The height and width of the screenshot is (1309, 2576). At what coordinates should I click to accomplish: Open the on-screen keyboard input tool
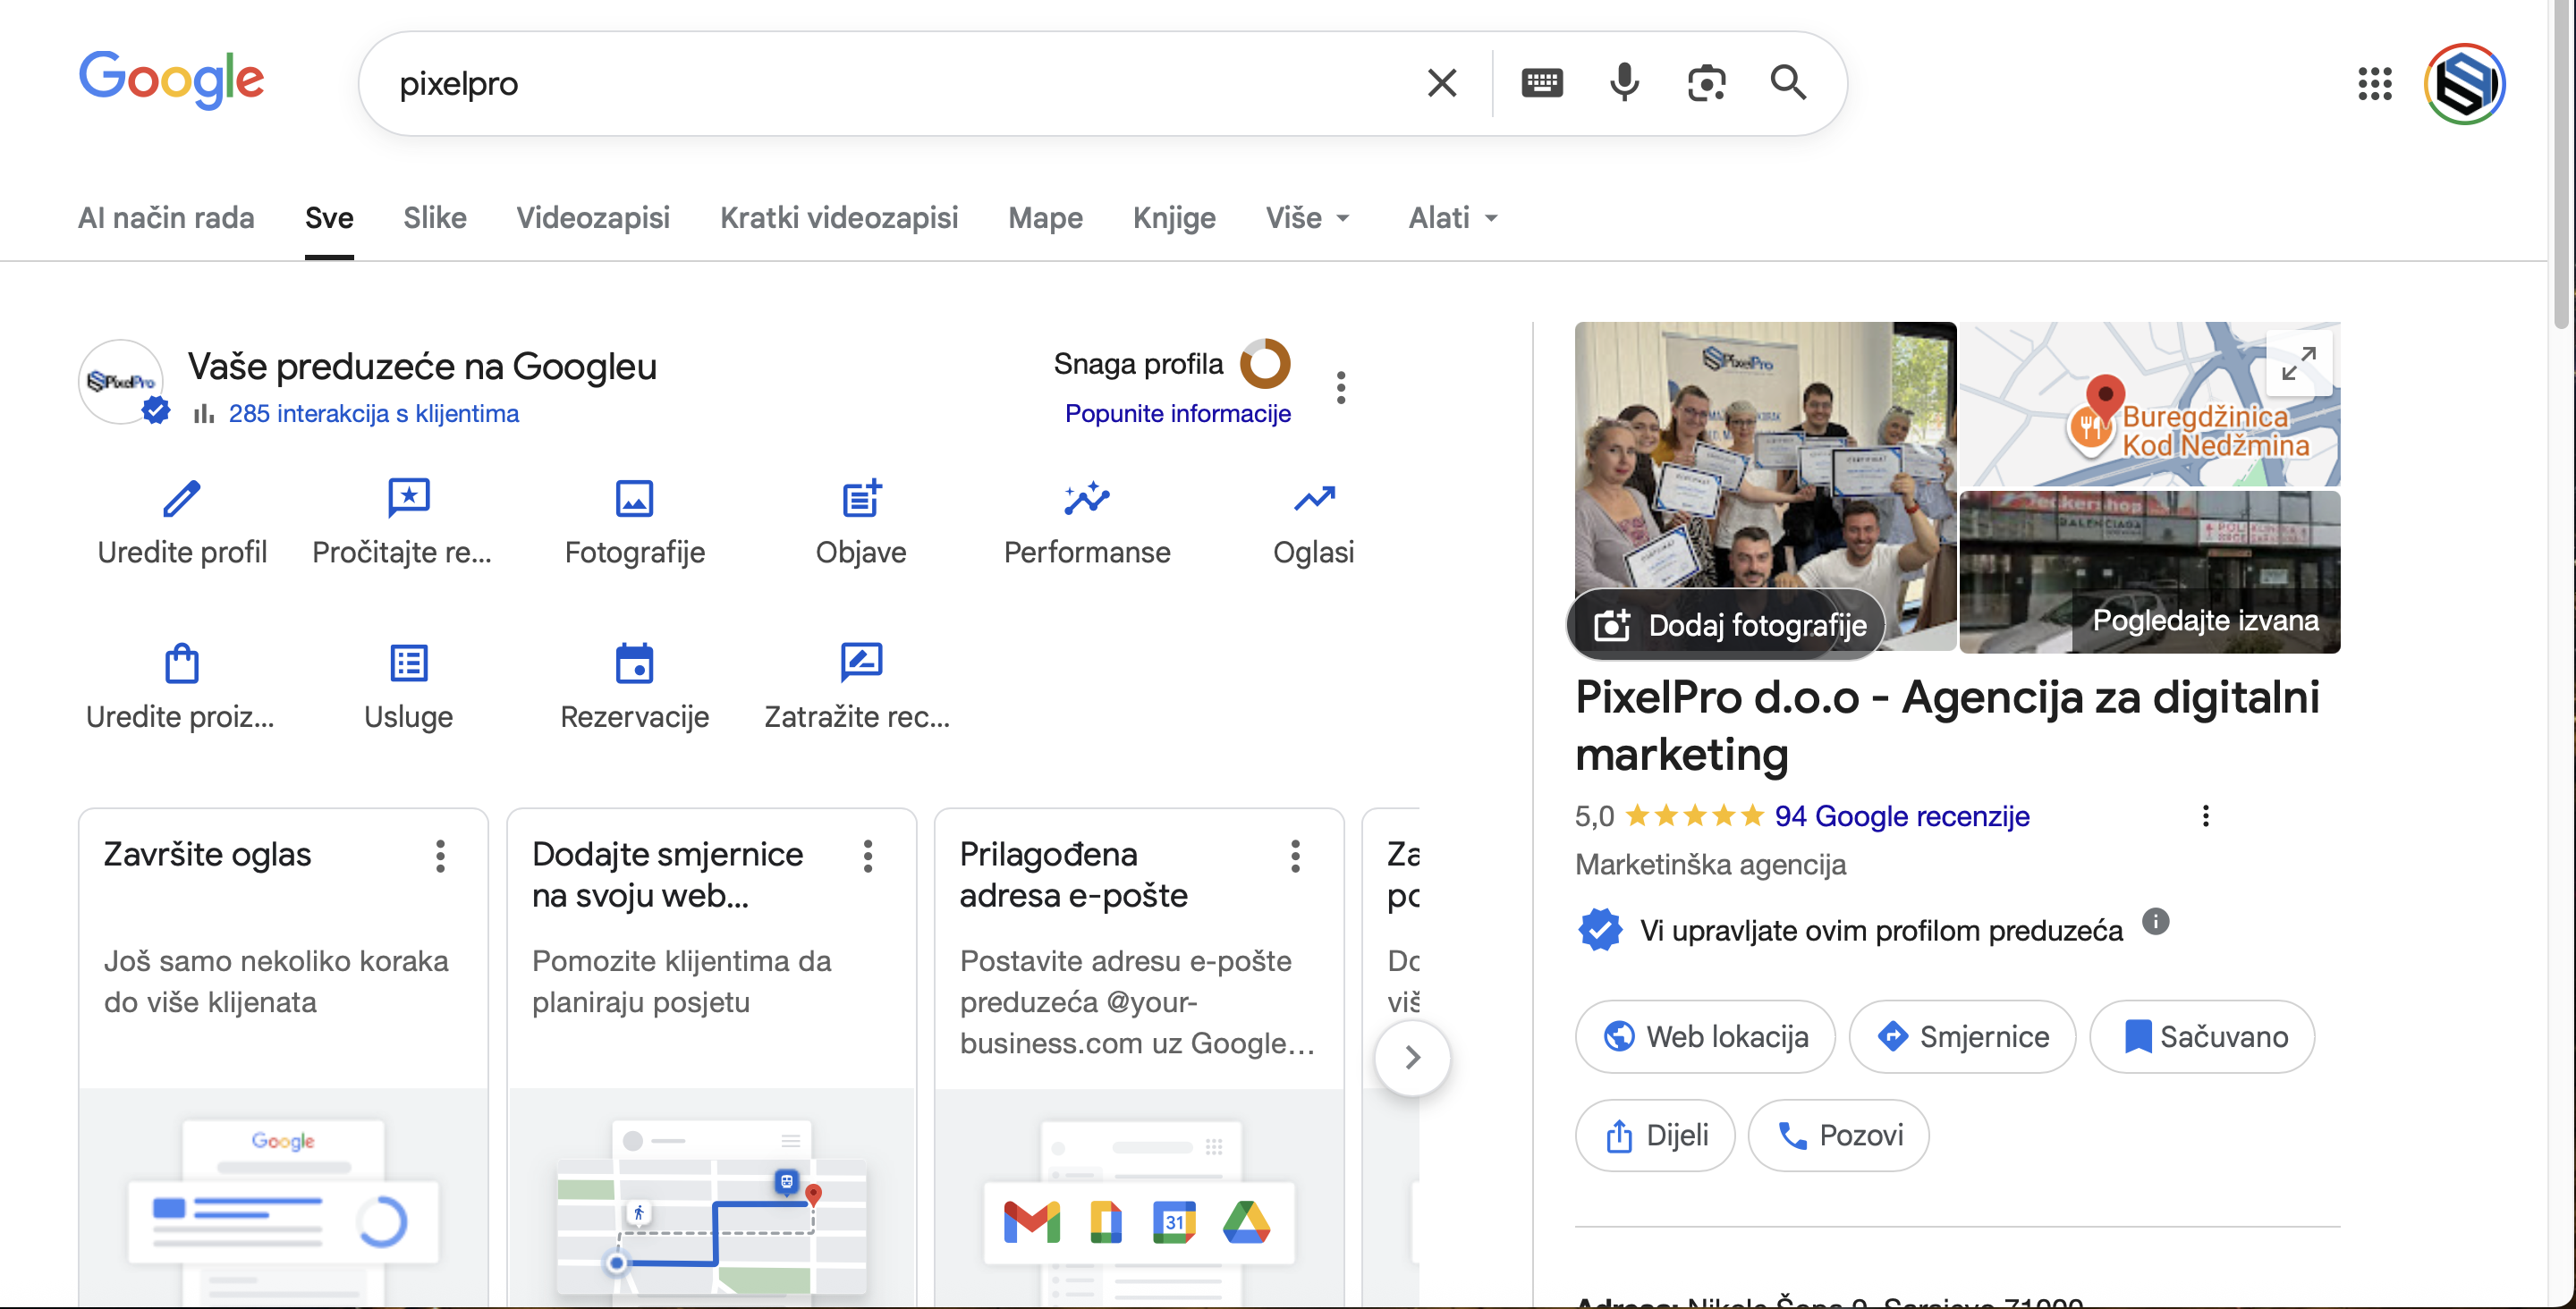pyautogui.click(x=1541, y=83)
